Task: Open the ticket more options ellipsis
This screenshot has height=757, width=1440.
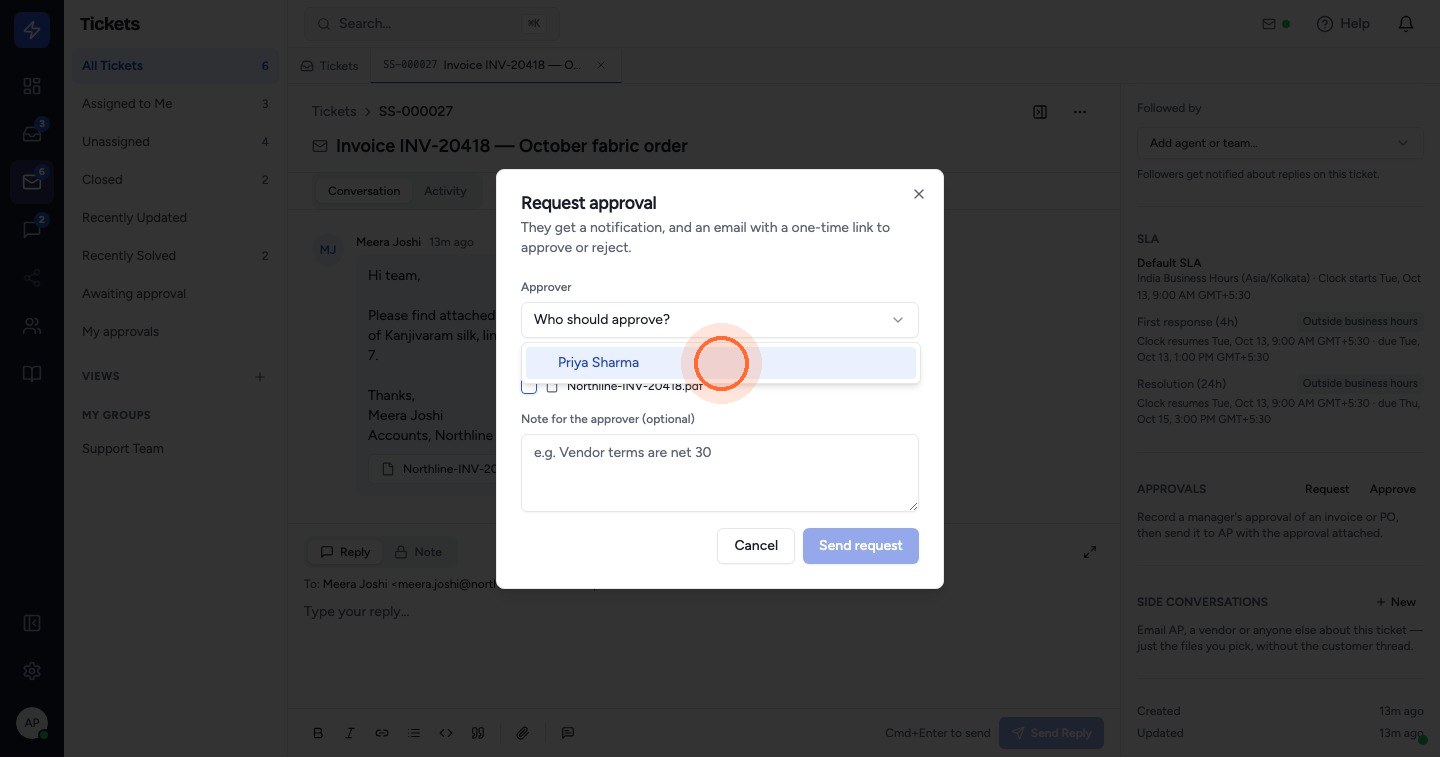Action: point(1080,112)
